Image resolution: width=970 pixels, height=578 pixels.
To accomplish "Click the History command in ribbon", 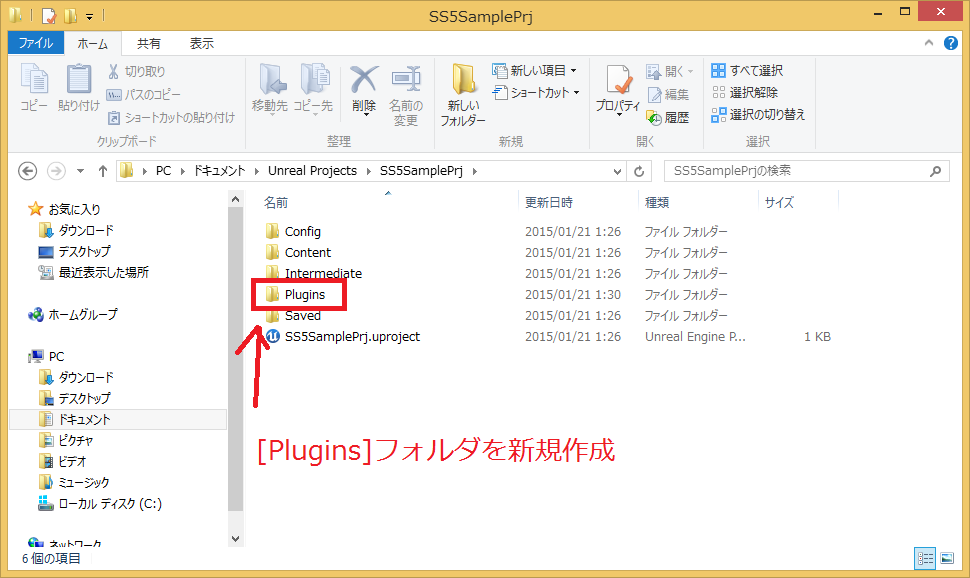I will (668, 118).
